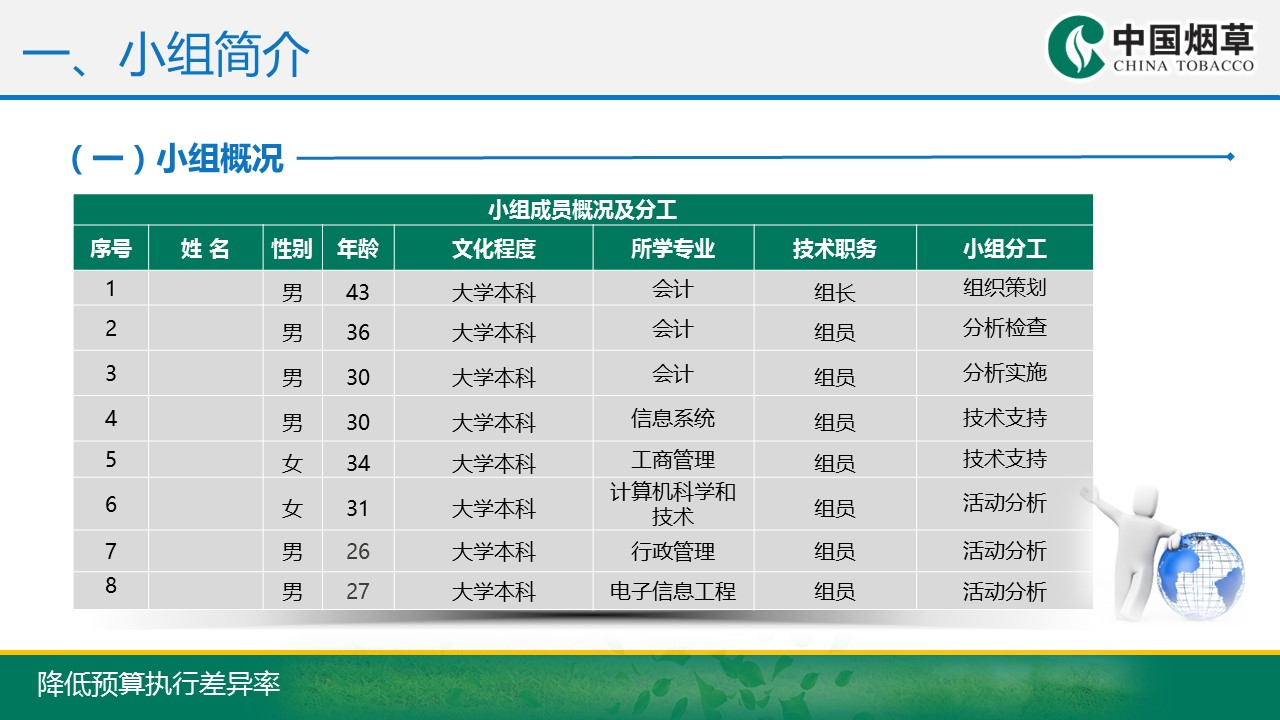The width and height of the screenshot is (1280, 720).
Task: Click the 年龄 column header
Action: pos(358,249)
